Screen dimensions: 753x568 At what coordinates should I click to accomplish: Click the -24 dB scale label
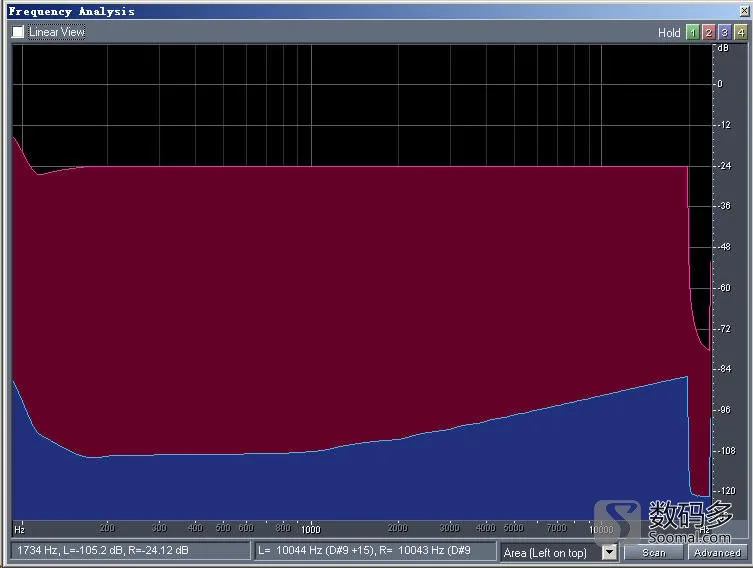tap(724, 166)
